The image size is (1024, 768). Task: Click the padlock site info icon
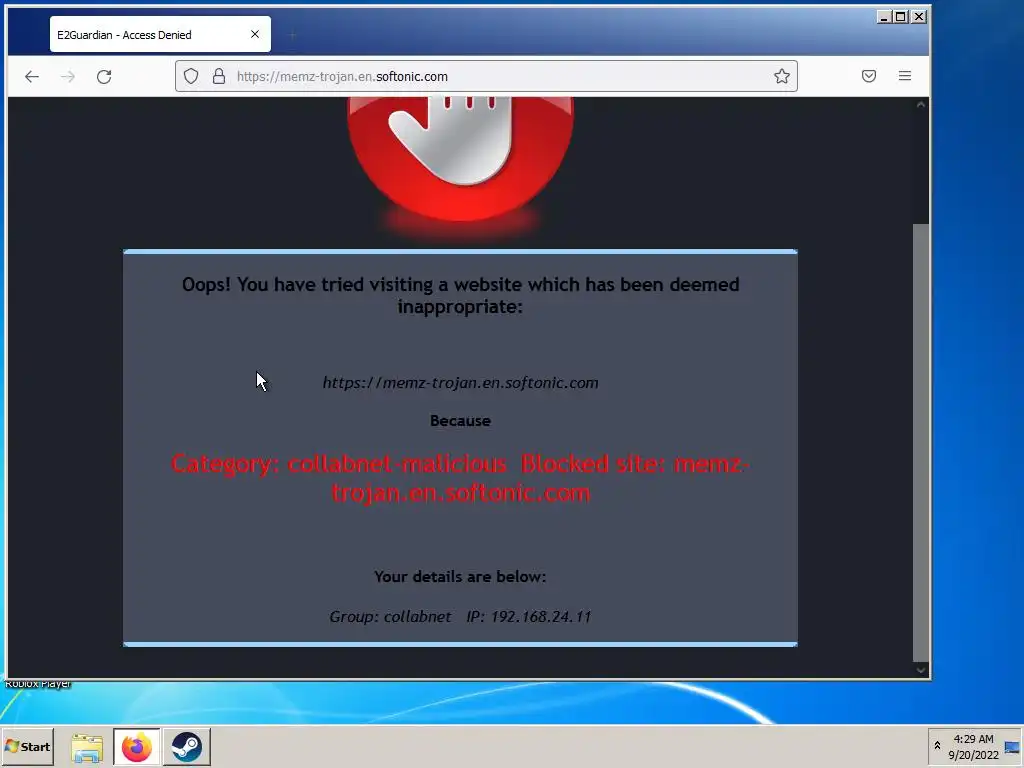[219, 76]
